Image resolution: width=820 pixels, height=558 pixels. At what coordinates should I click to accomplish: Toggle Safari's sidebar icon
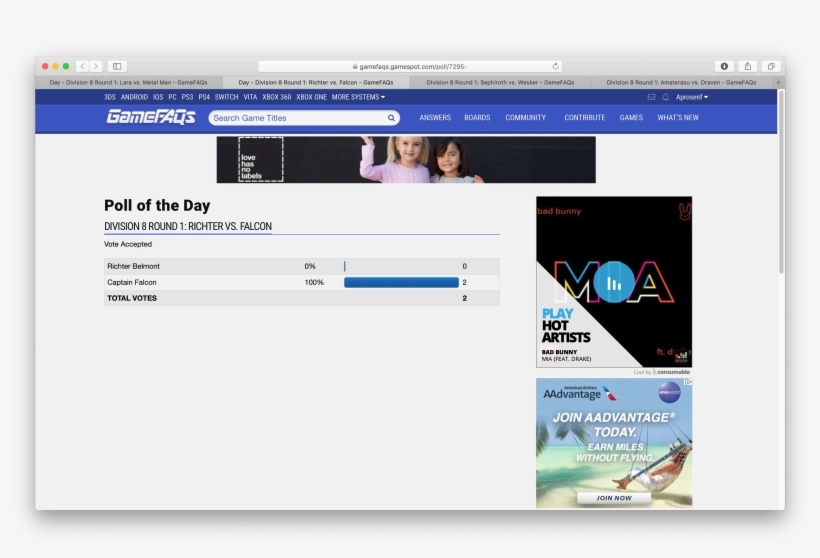(117, 66)
